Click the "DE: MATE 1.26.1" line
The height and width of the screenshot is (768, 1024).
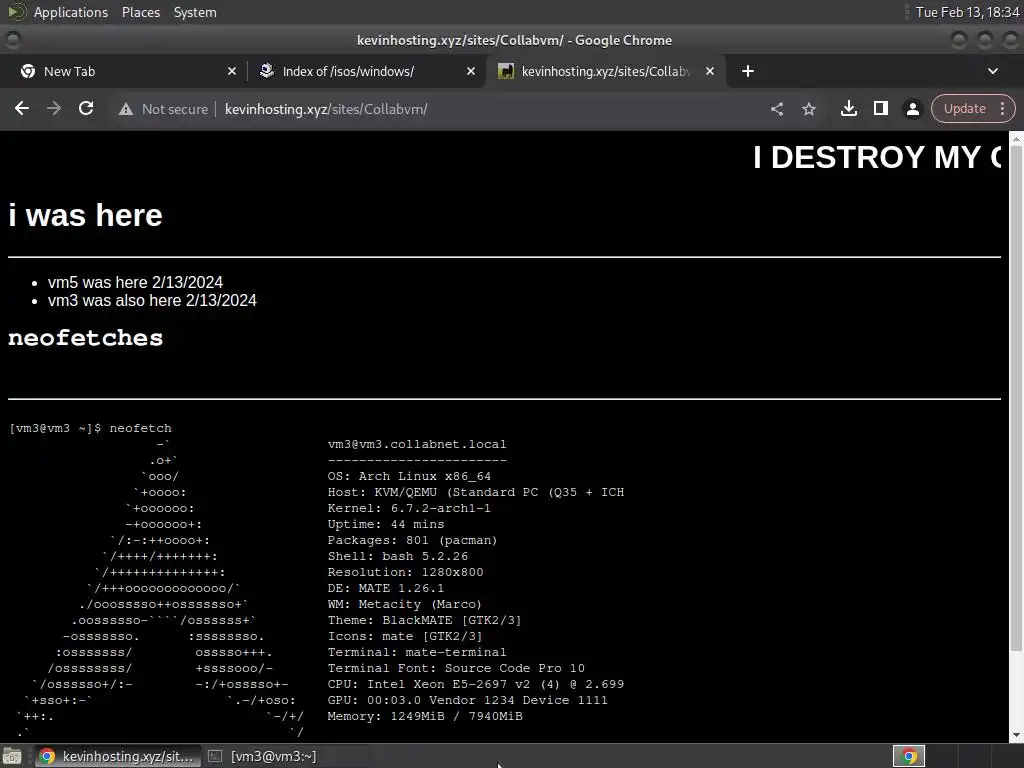pos(385,588)
